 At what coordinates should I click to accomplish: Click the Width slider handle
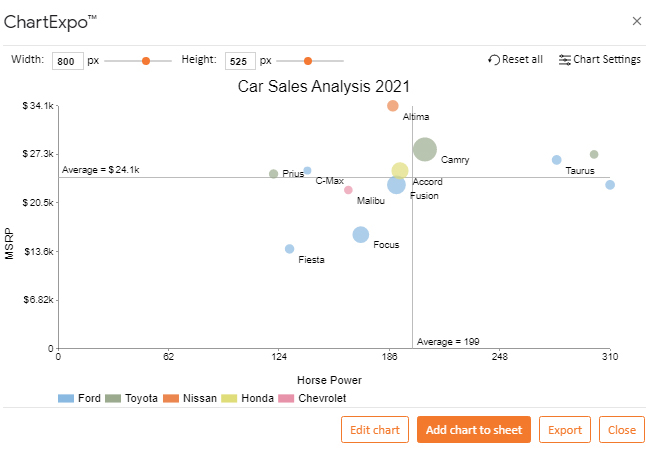[x=146, y=61]
